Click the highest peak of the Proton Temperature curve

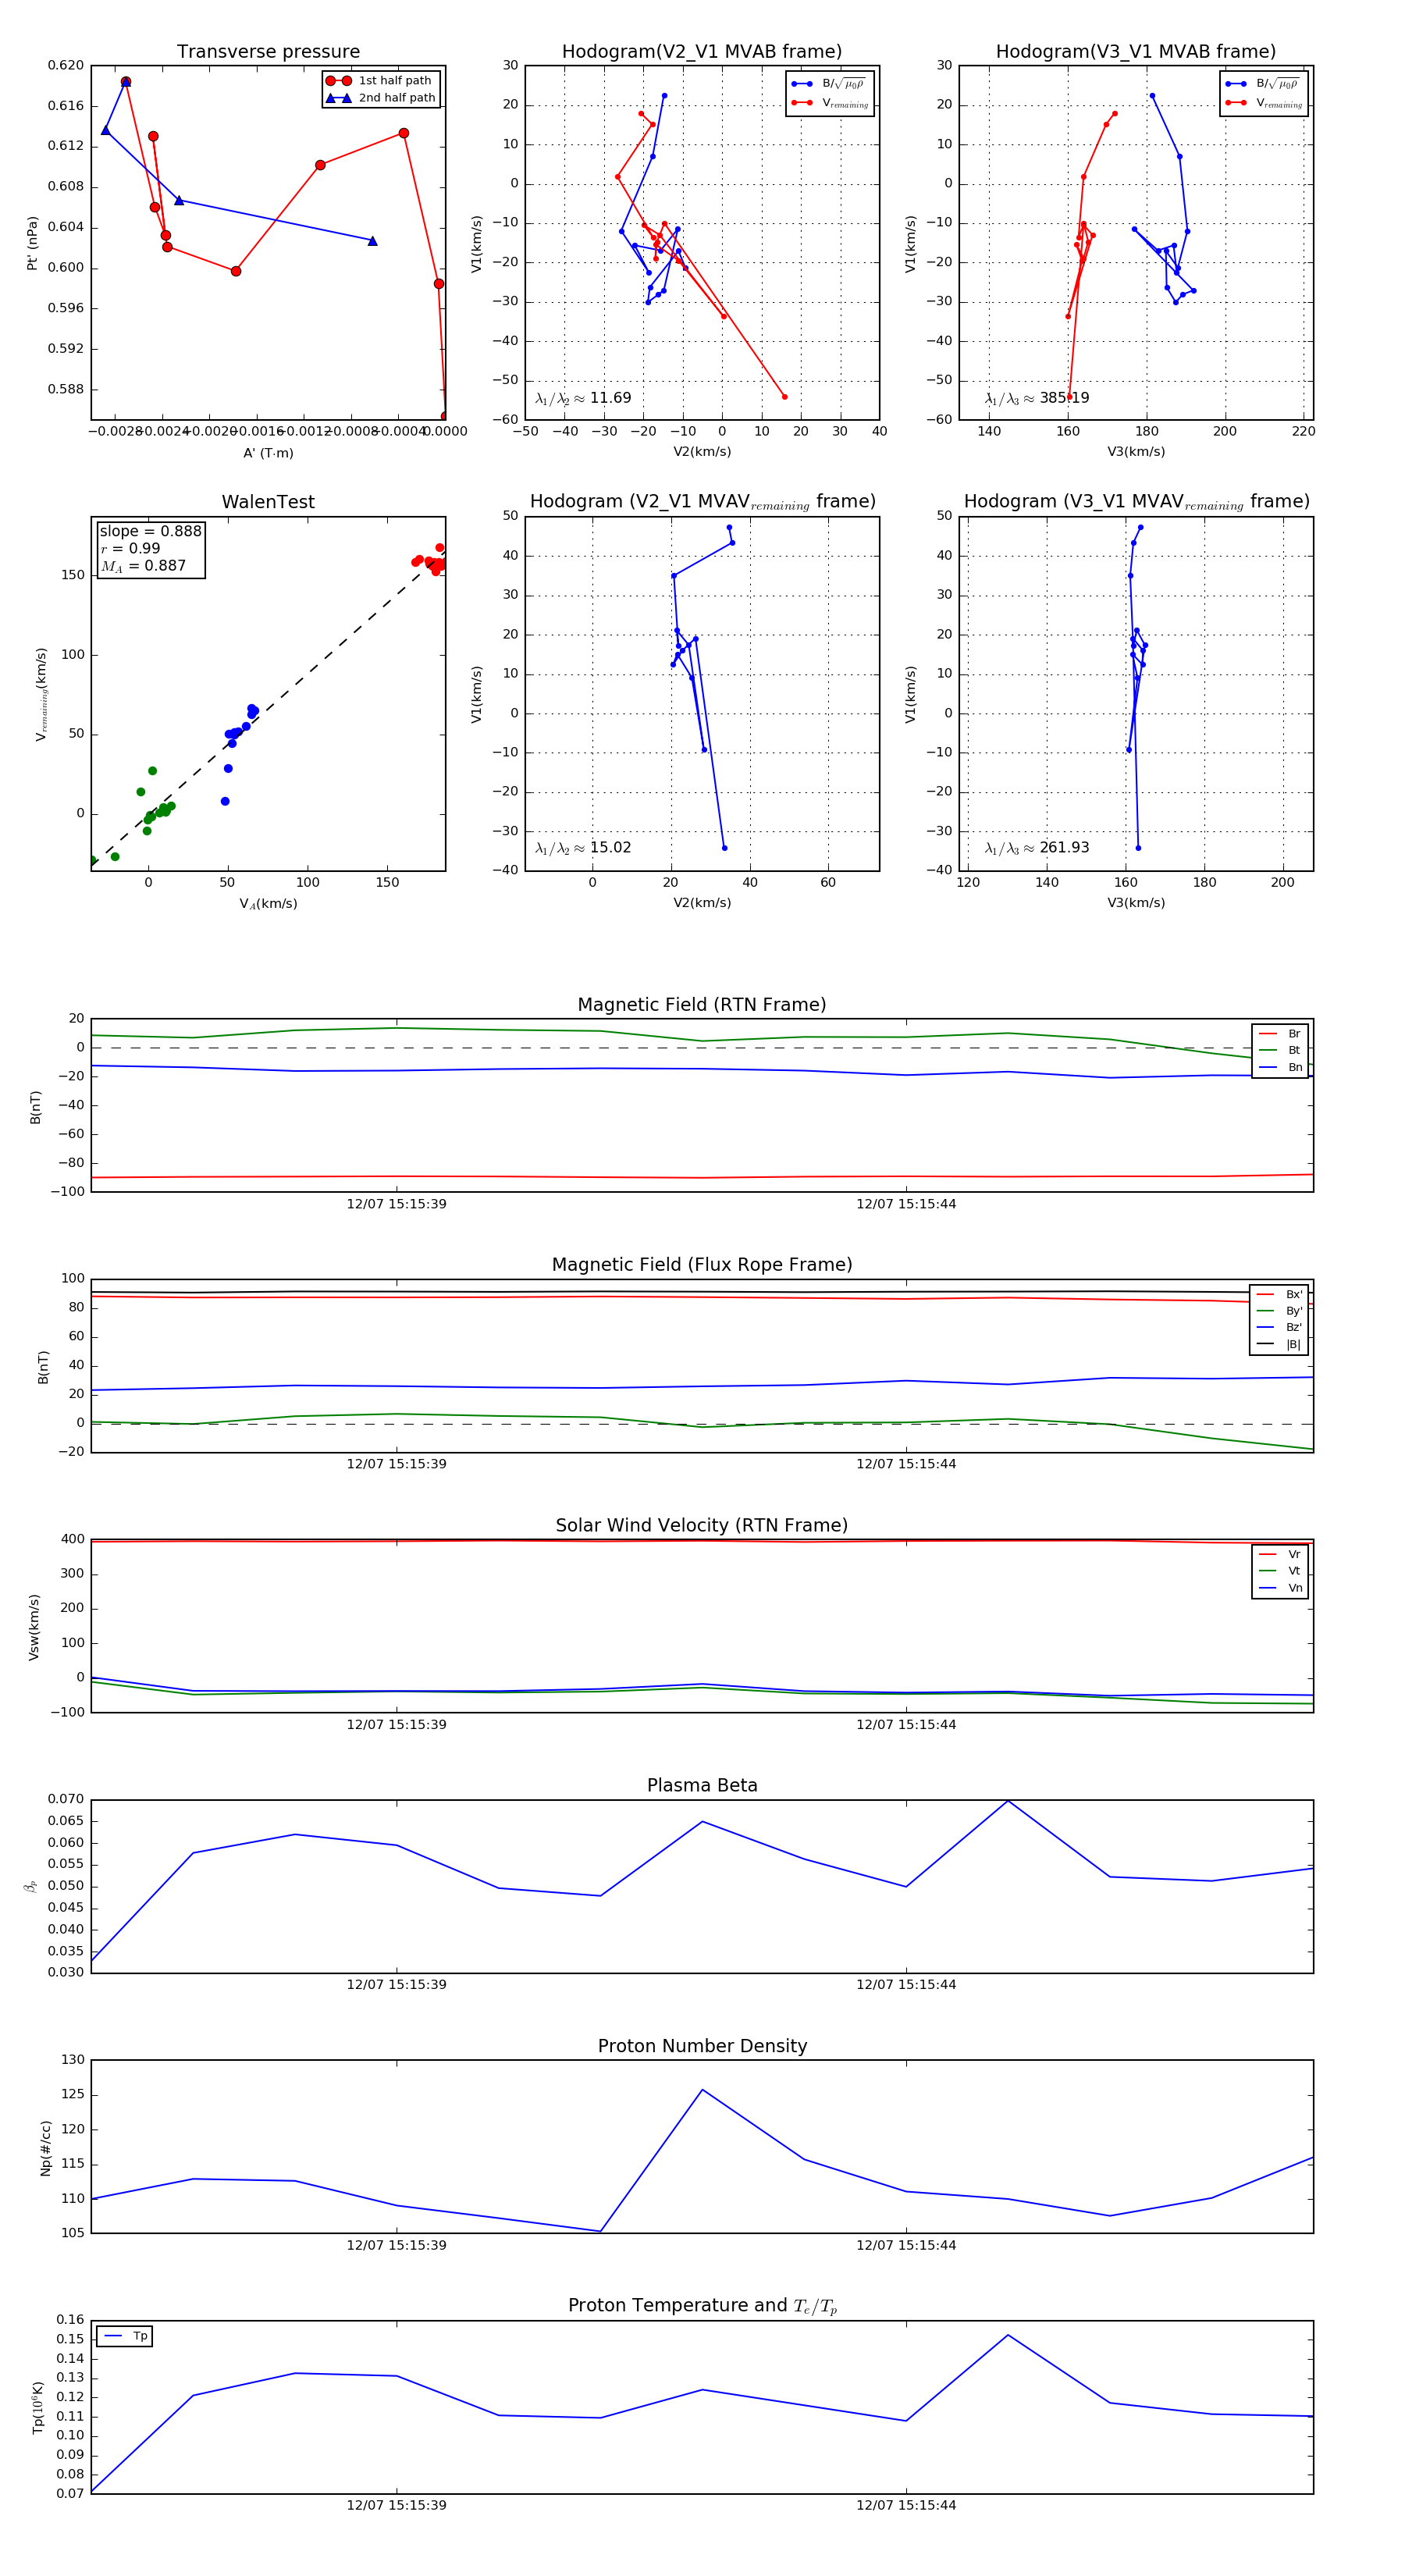click(1007, 2335)
